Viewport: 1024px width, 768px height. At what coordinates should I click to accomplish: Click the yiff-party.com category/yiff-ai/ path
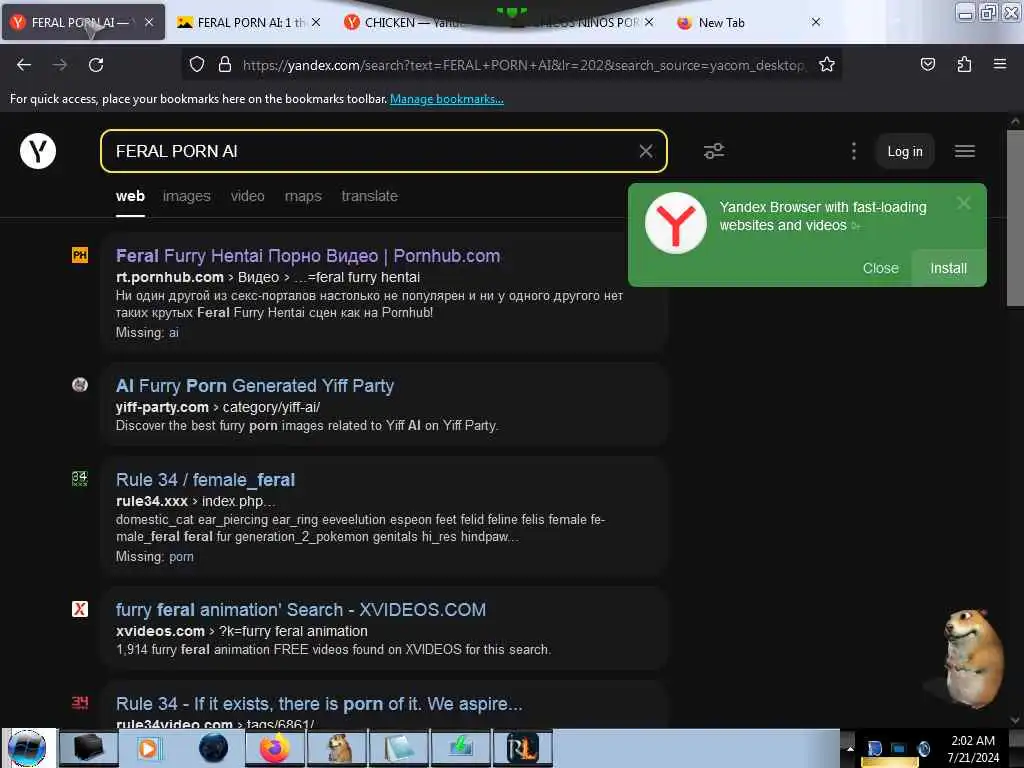tap(217, 407)
